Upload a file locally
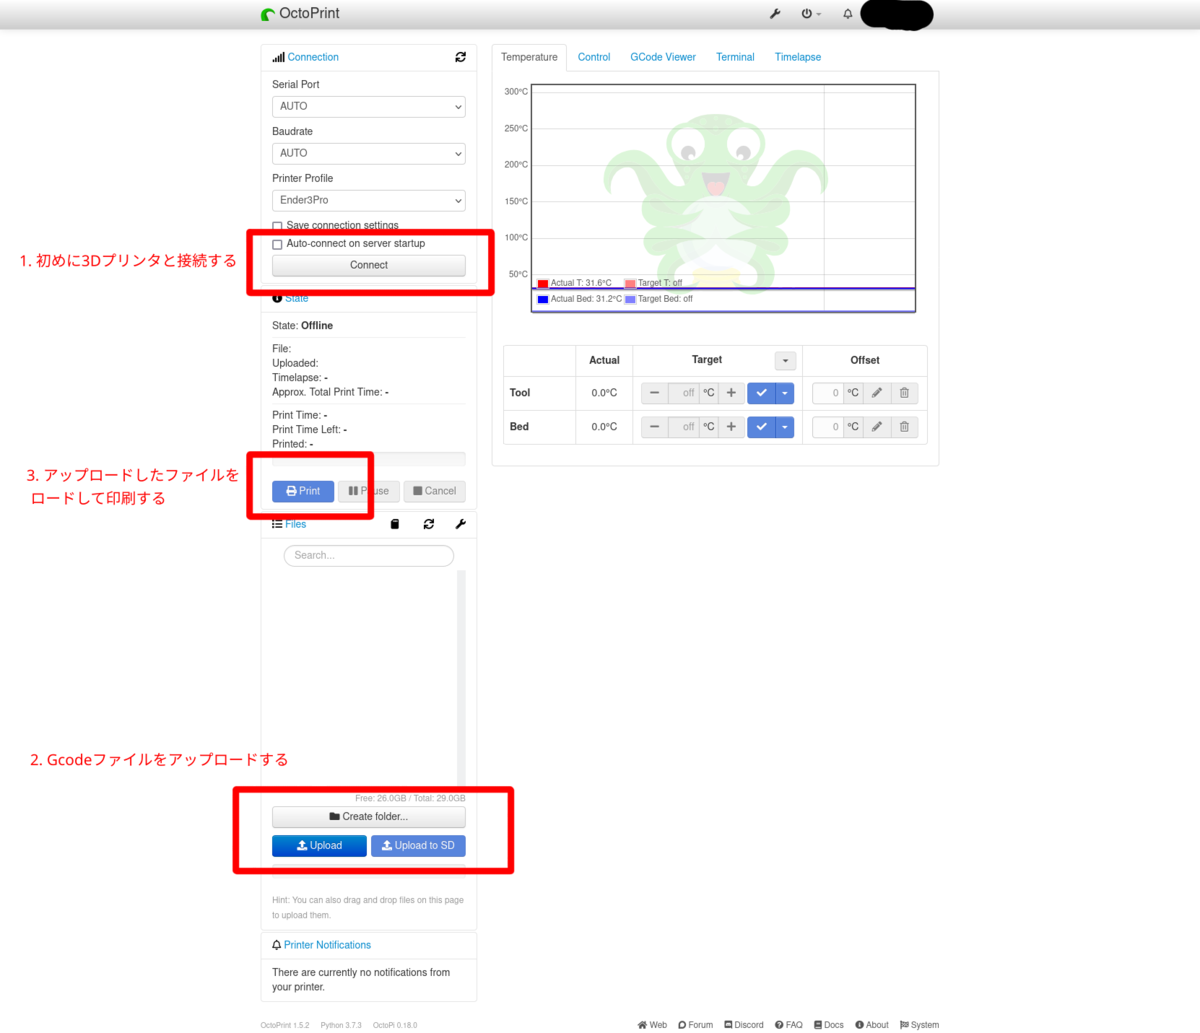 point(319,846)
